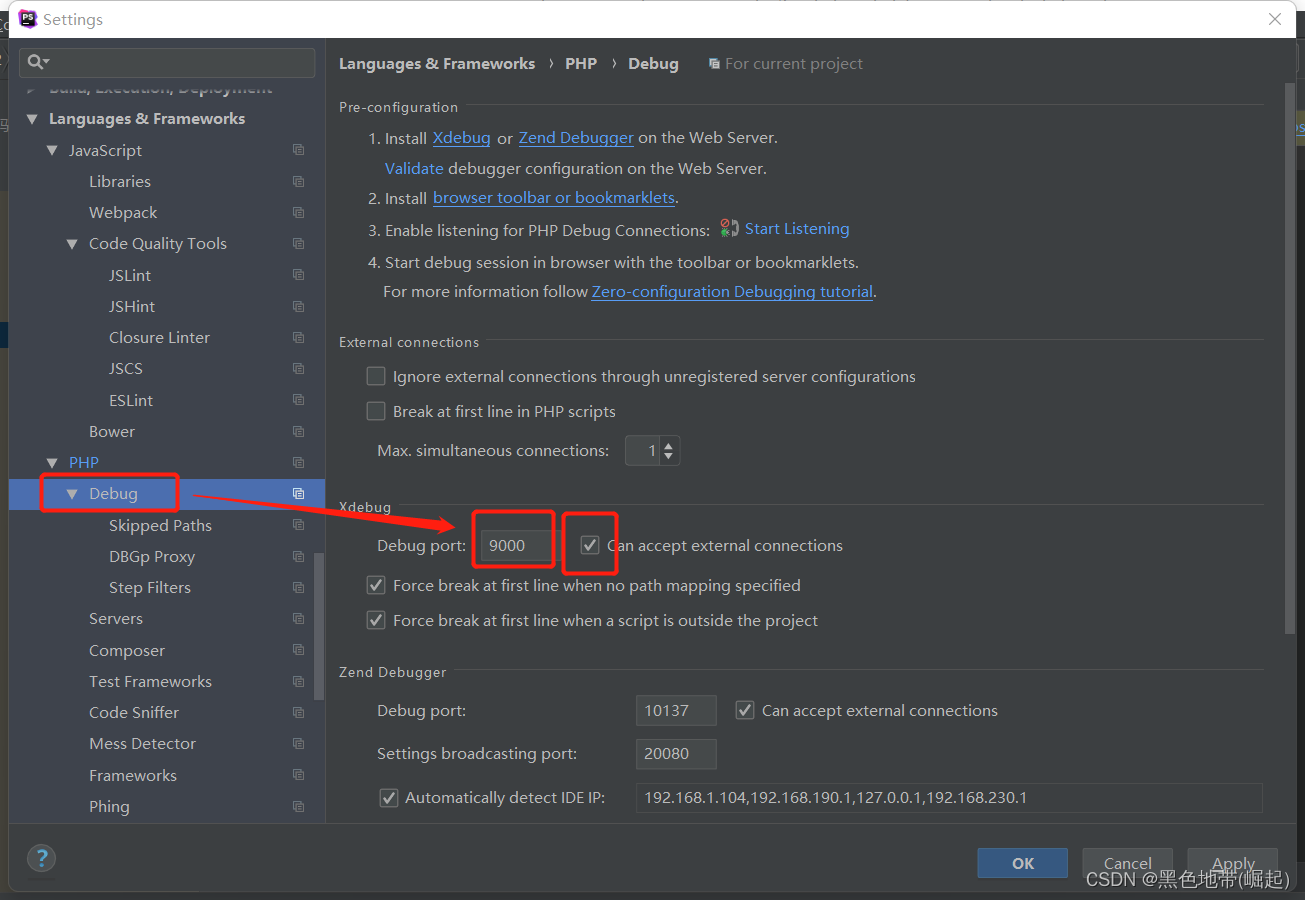The image size is (1305, 900).
Task: Click the help question mark button
Action: (41, 858)
